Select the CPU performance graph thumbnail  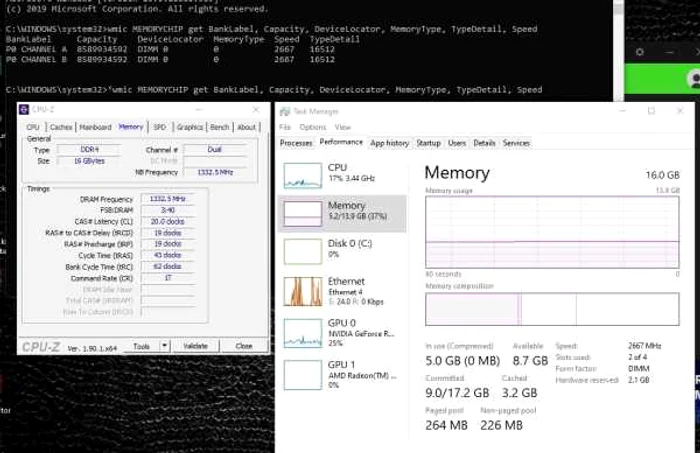pos(303,175)
